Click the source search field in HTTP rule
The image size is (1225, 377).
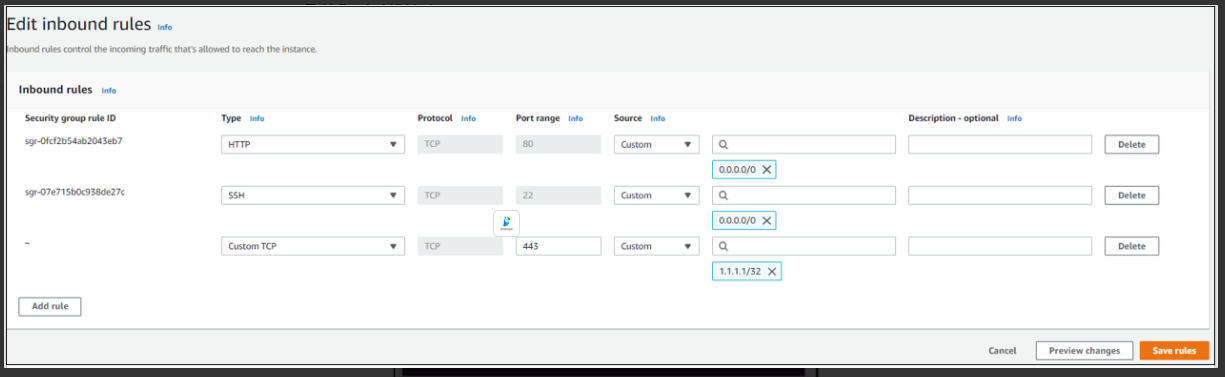(804, 144)
